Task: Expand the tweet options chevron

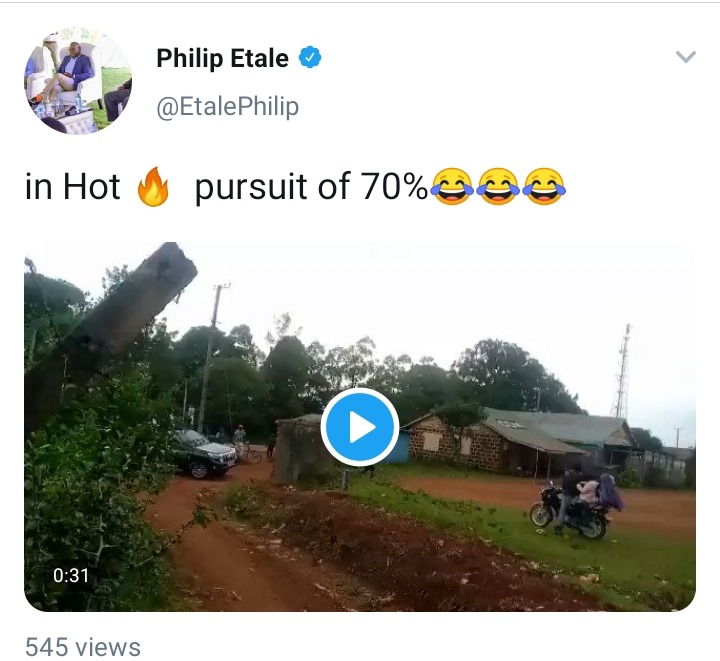Action: coord(686,56)
